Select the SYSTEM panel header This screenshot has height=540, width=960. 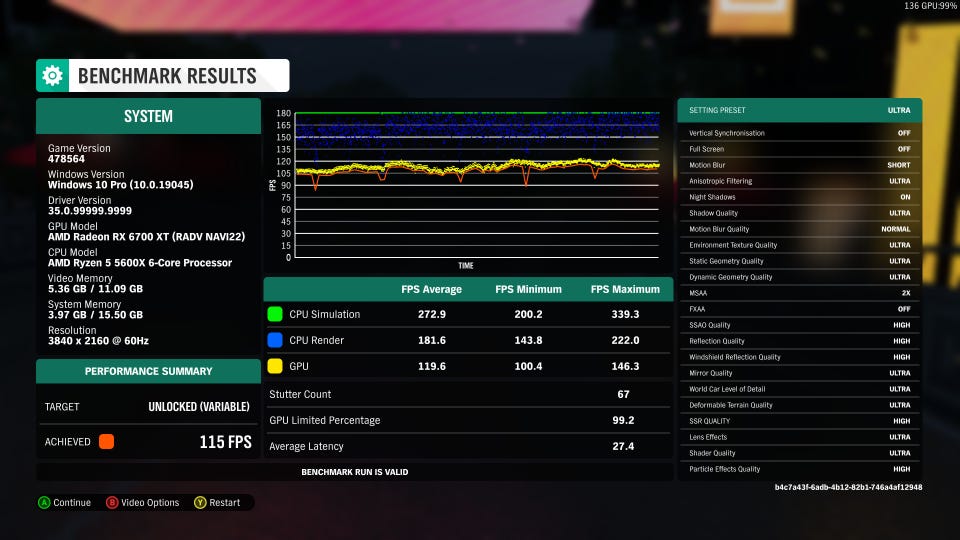[148, 116]
